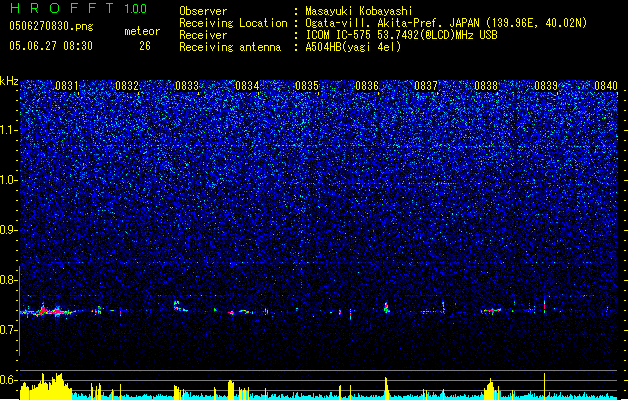The height and width of the screenshot is (400, 629).
Task: Select the meteor count value 26
Action: point(145,46)
